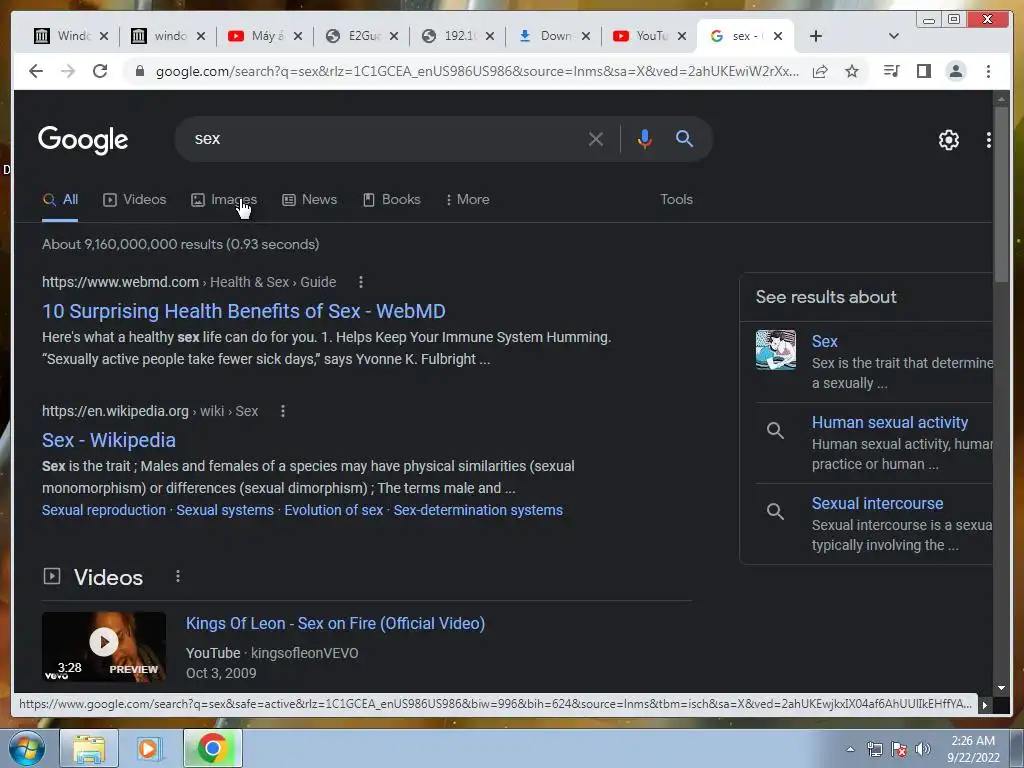Viewport: 1024px width, 768px height.
Task: Click the browser forward arrow
Action: 68,71
